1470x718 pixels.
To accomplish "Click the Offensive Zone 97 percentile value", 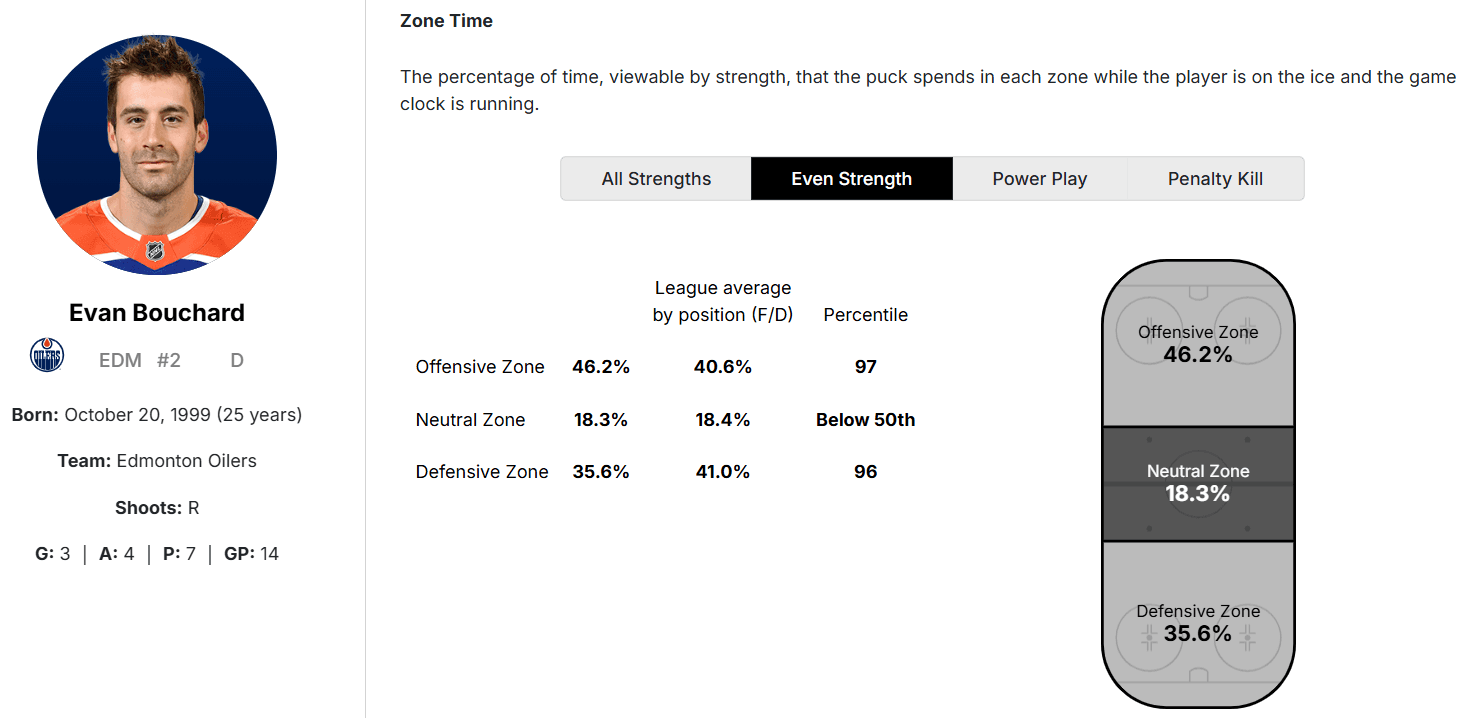I will point(866,367).
